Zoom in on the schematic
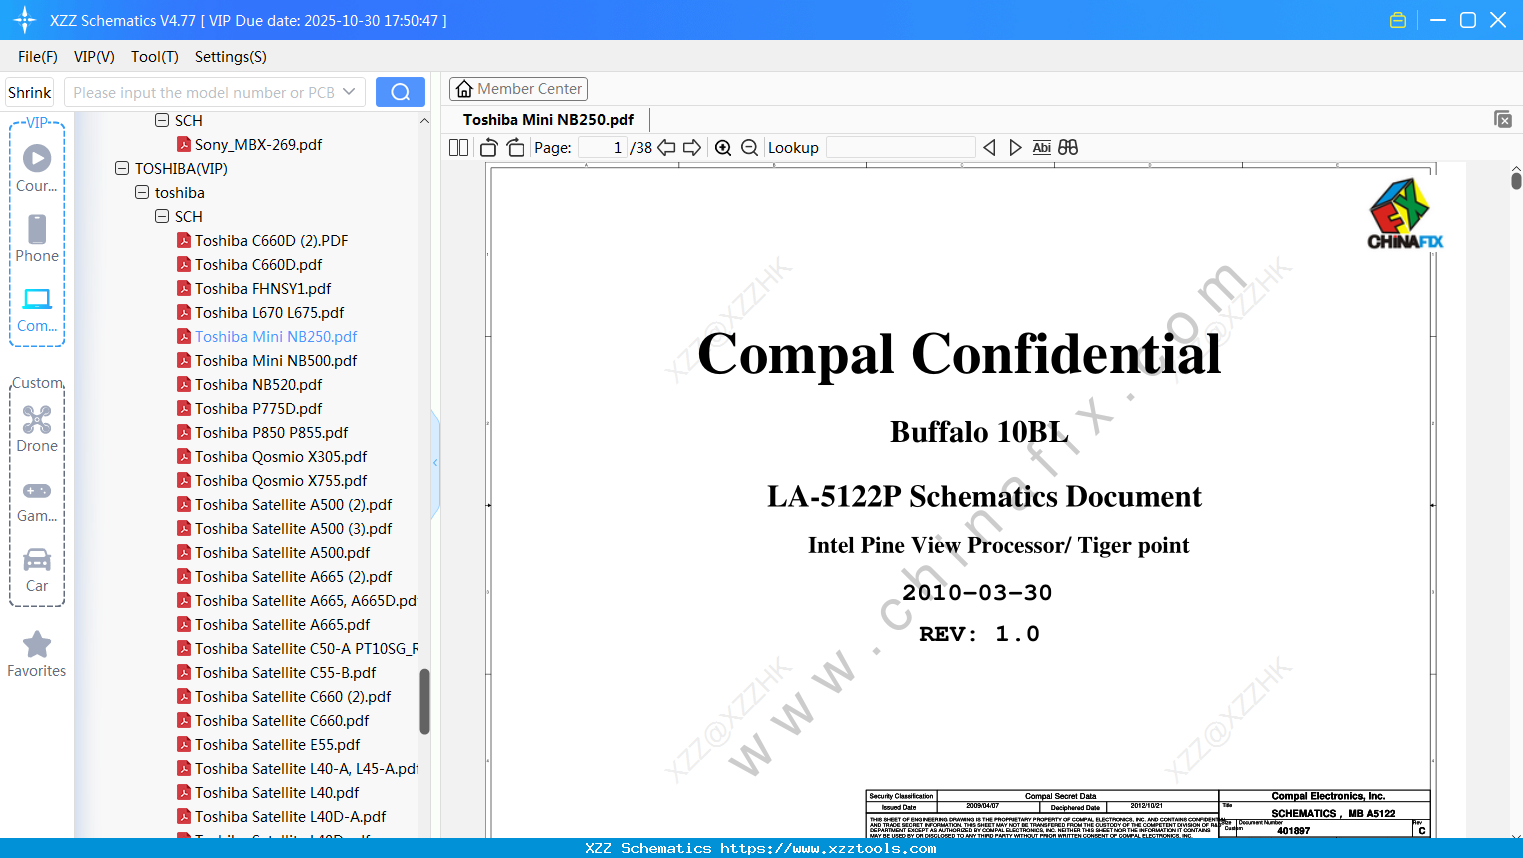Viewport: 1523px width, 858px height. click(x=723, y=148)
